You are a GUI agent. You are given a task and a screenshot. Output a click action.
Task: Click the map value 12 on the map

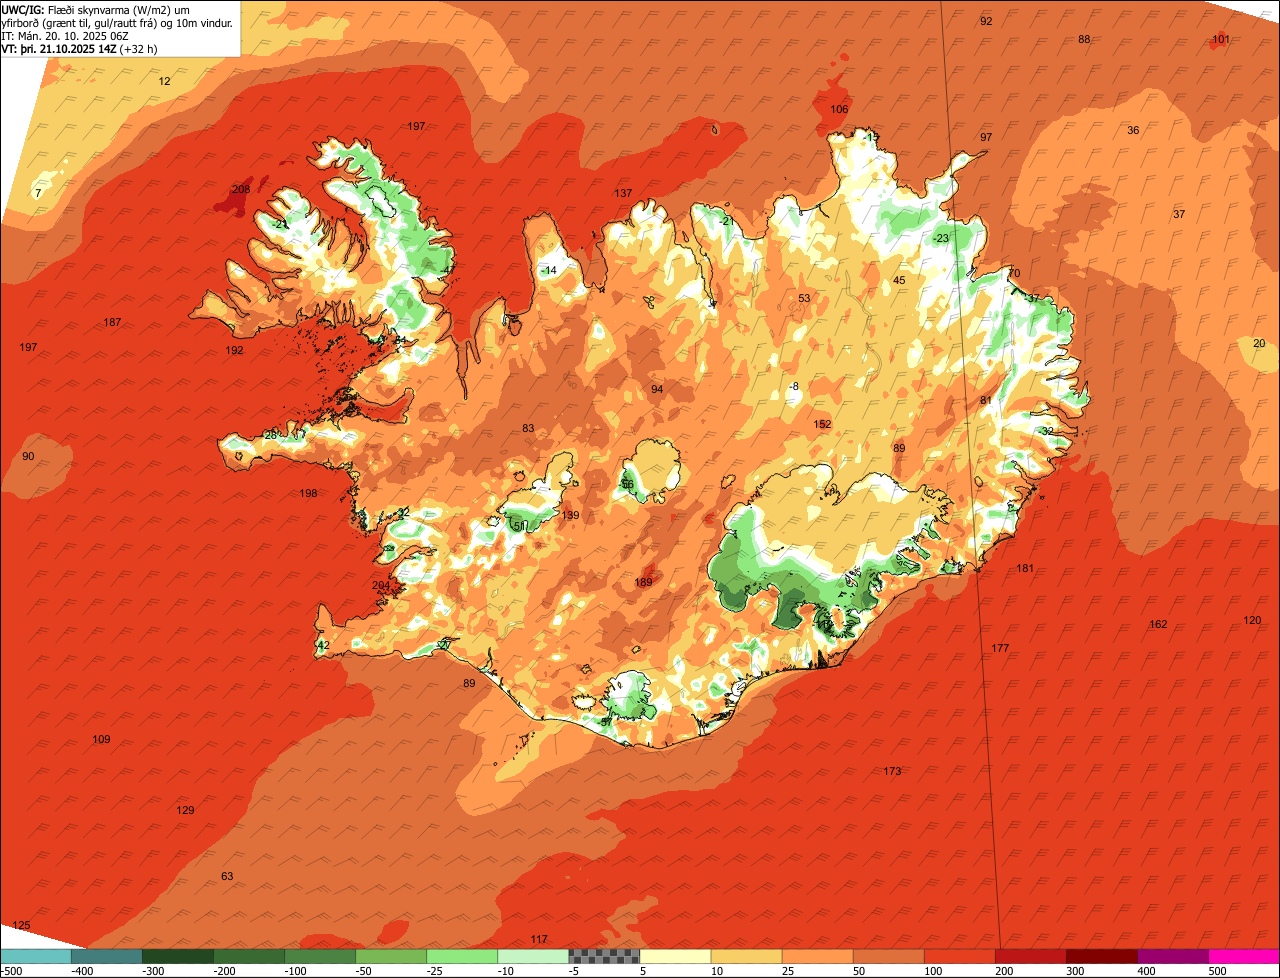pyautogui.click(x=165, y=81)
